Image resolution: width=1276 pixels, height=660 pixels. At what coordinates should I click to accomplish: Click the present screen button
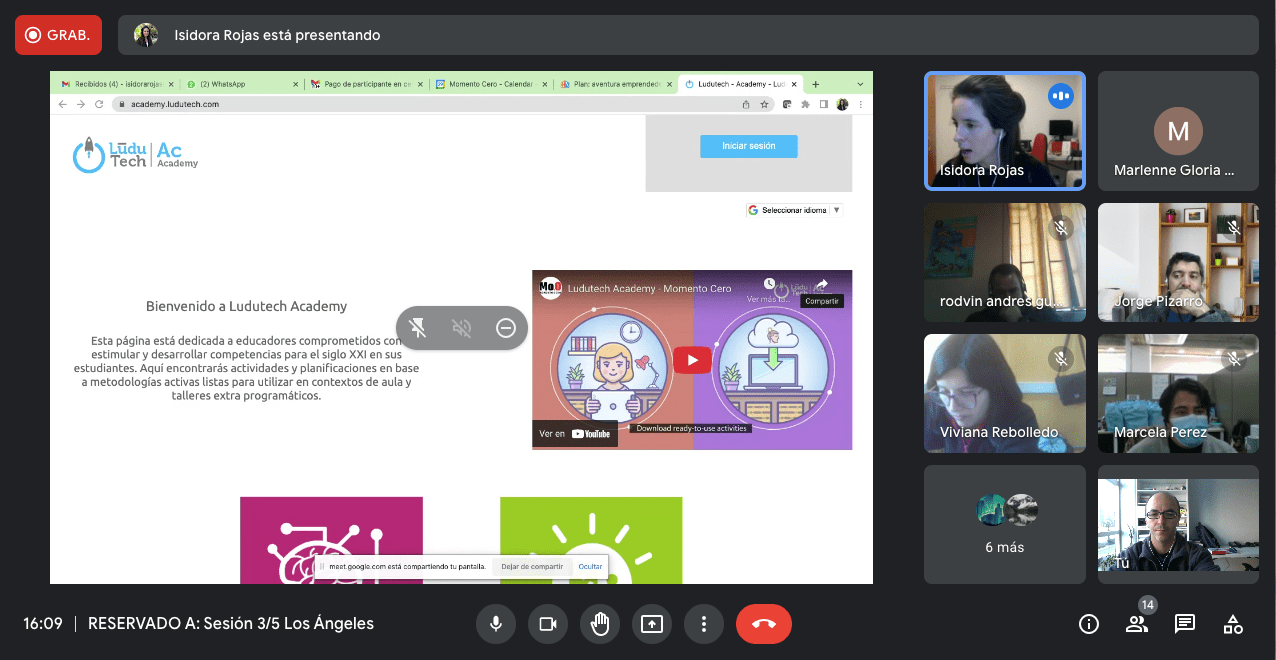(x=652, y=624)
